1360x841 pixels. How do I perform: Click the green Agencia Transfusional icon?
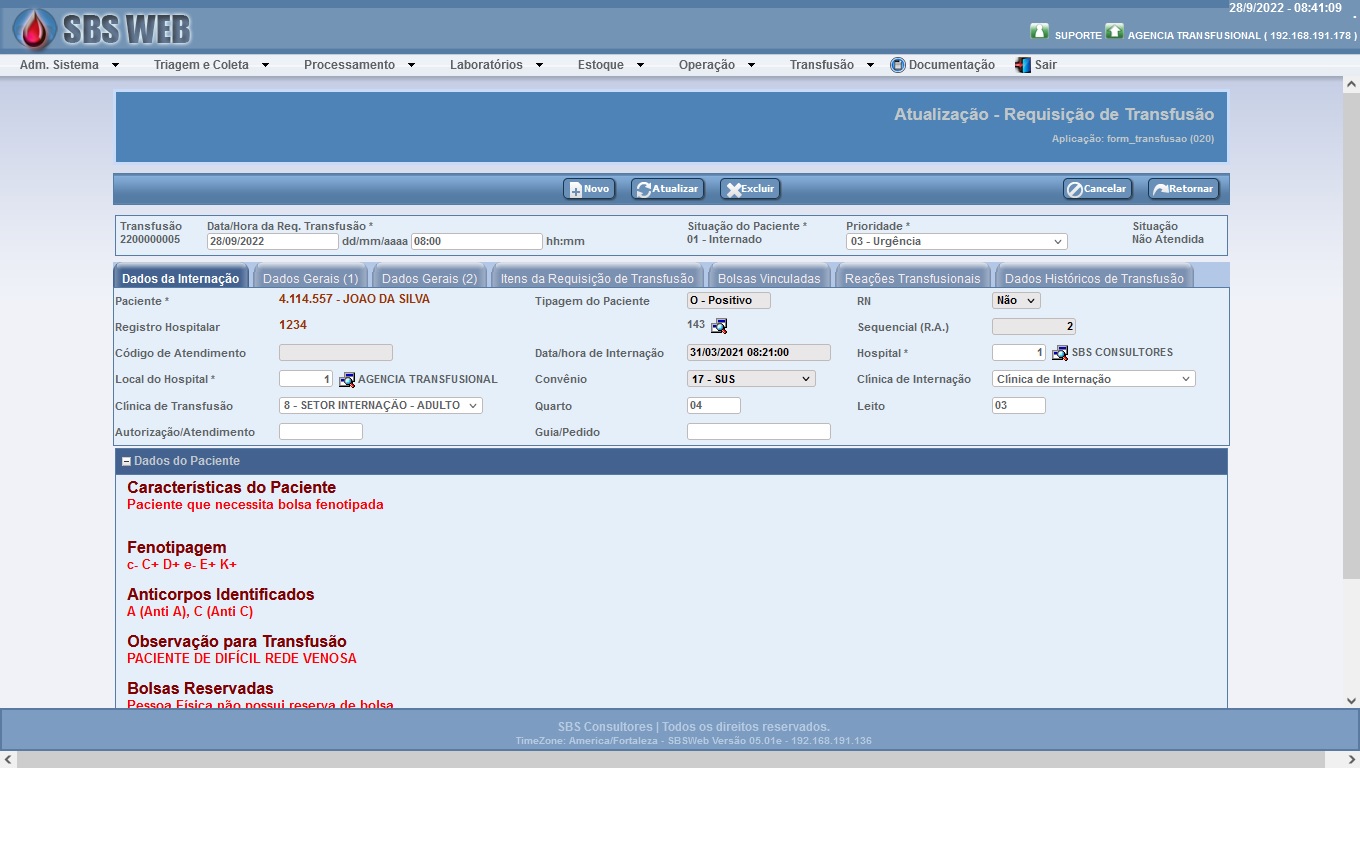click(x=1114, y=32)
